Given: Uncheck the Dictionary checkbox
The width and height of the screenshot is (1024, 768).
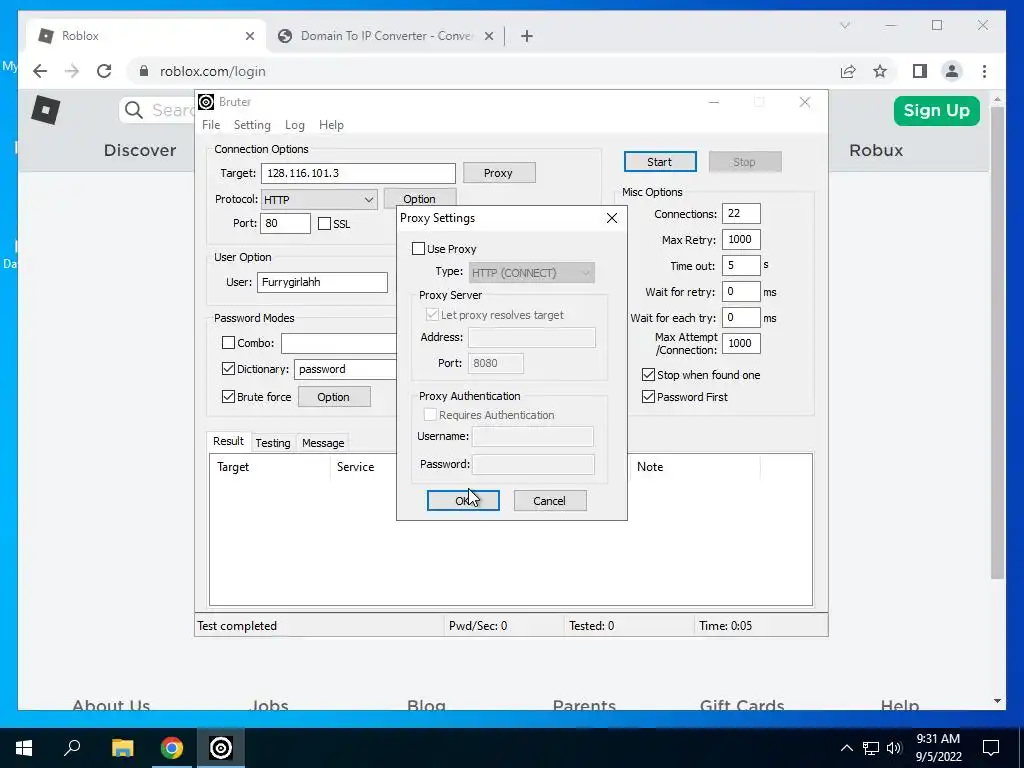Looking at the screenshot, I should (x=229, y=369).
